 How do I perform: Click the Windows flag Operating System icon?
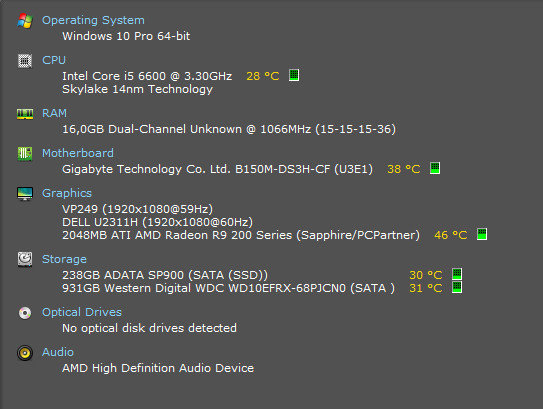coord(25,21)
